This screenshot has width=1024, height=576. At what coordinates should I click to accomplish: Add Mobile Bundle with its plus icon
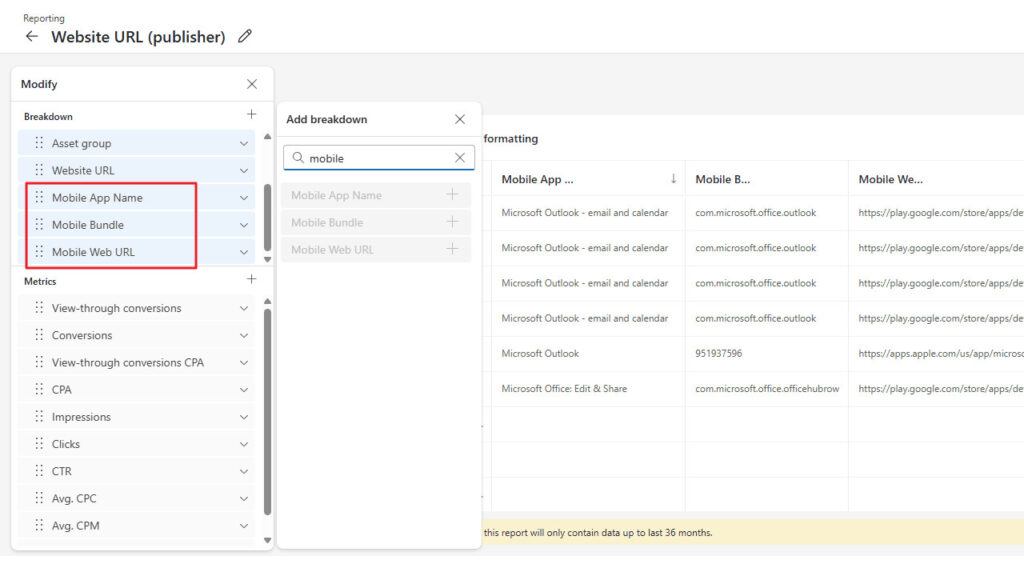(x=452, y=222)
